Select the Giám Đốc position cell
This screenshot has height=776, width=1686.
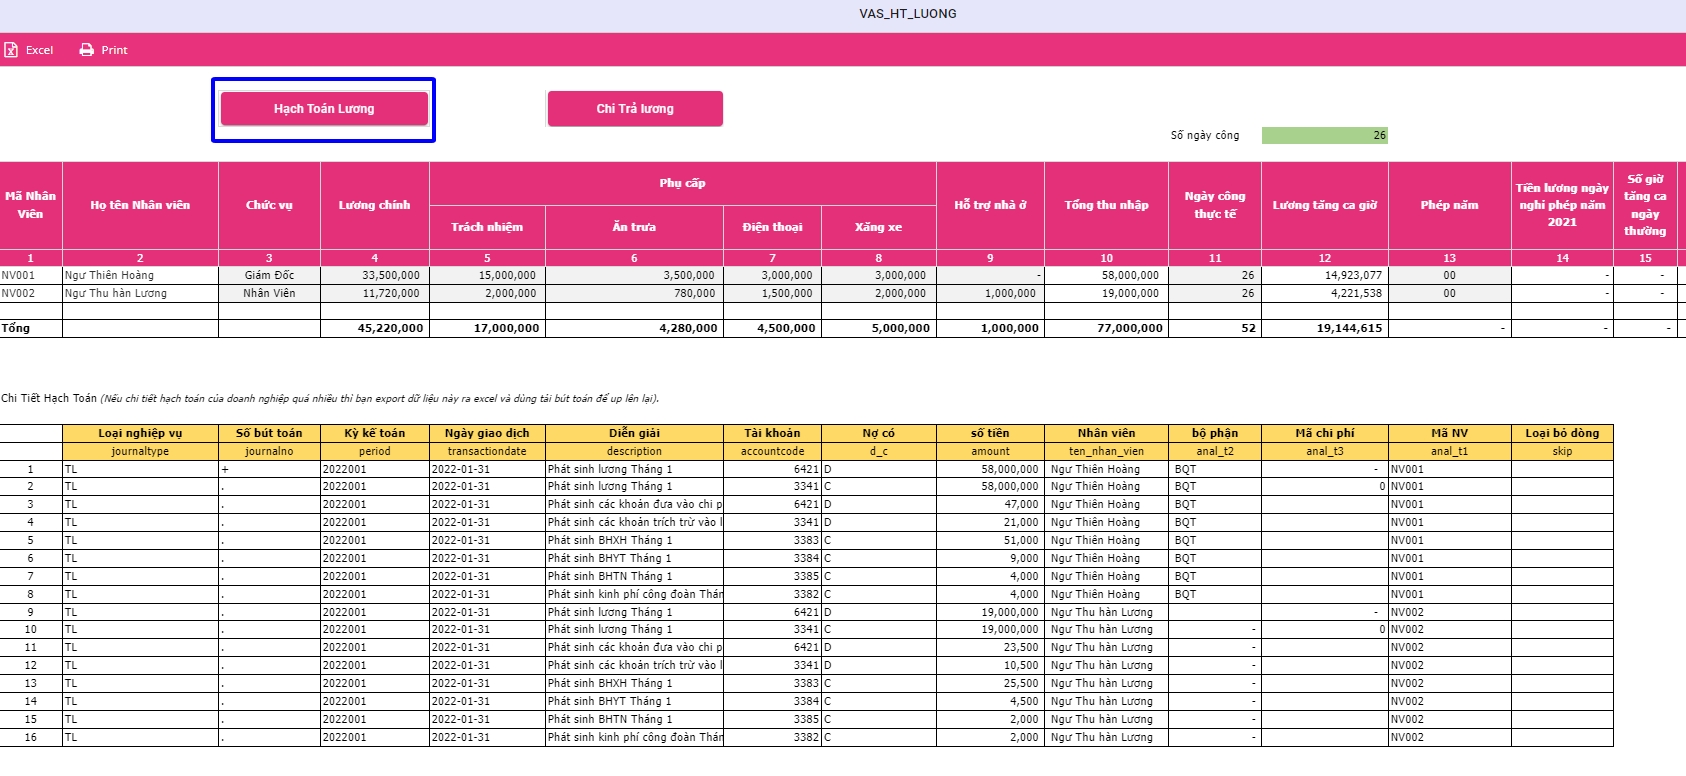click(x=269, y=275)
